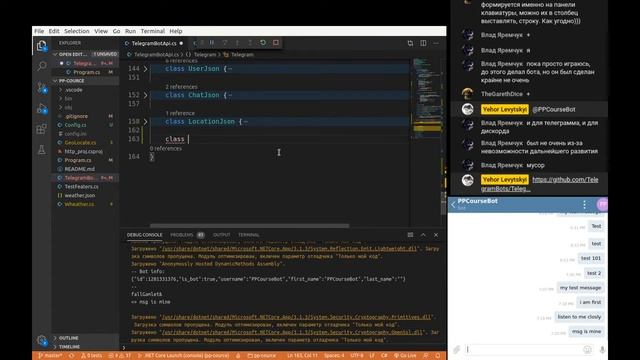This screenshot has width=640, height=360.
Task: Switch to the Output panel tab
Action: click(221, 235)
